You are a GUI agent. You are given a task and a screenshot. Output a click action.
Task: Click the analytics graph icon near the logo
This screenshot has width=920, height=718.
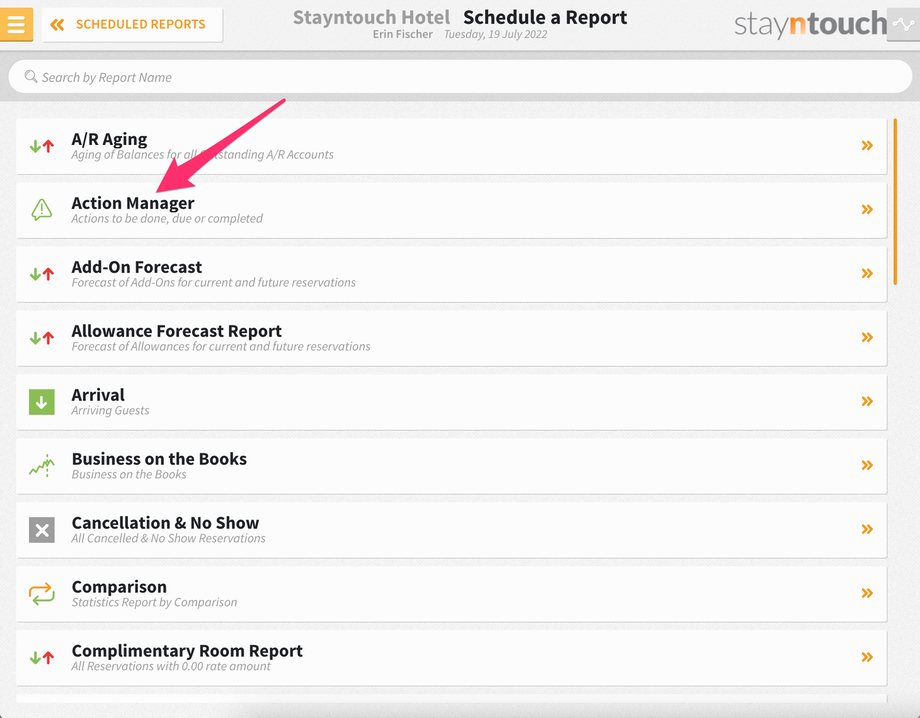tap(903, 24)
